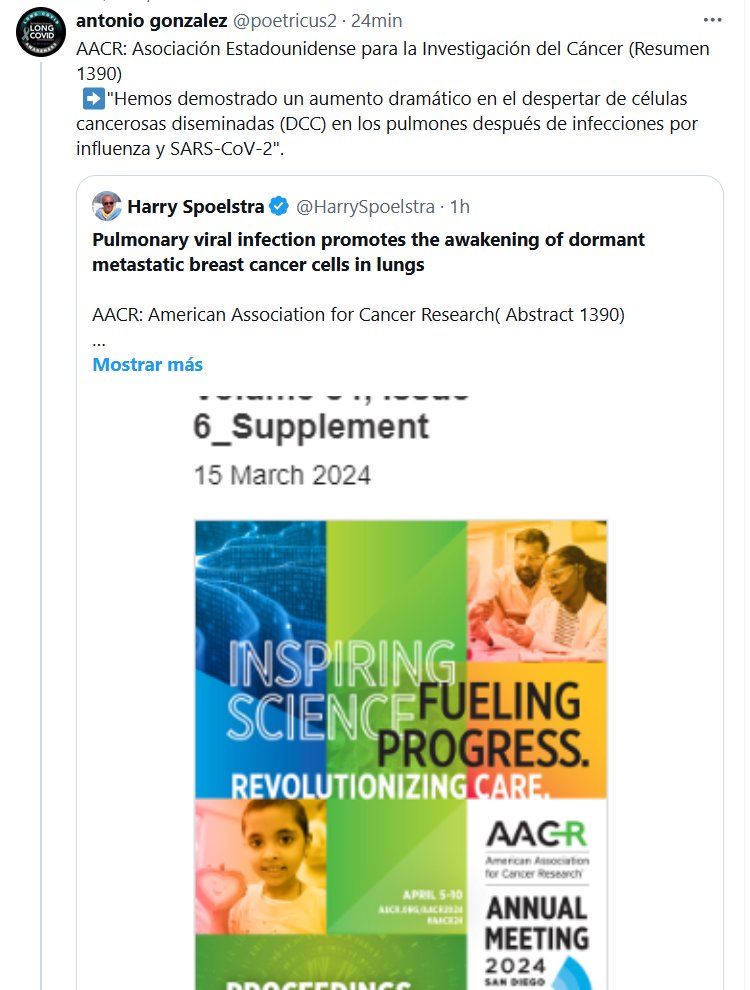The height and width of the screenshot is (990, 750).
Task: Click the blue arrow emoji in tweet
Action: (x=93, y=99)
